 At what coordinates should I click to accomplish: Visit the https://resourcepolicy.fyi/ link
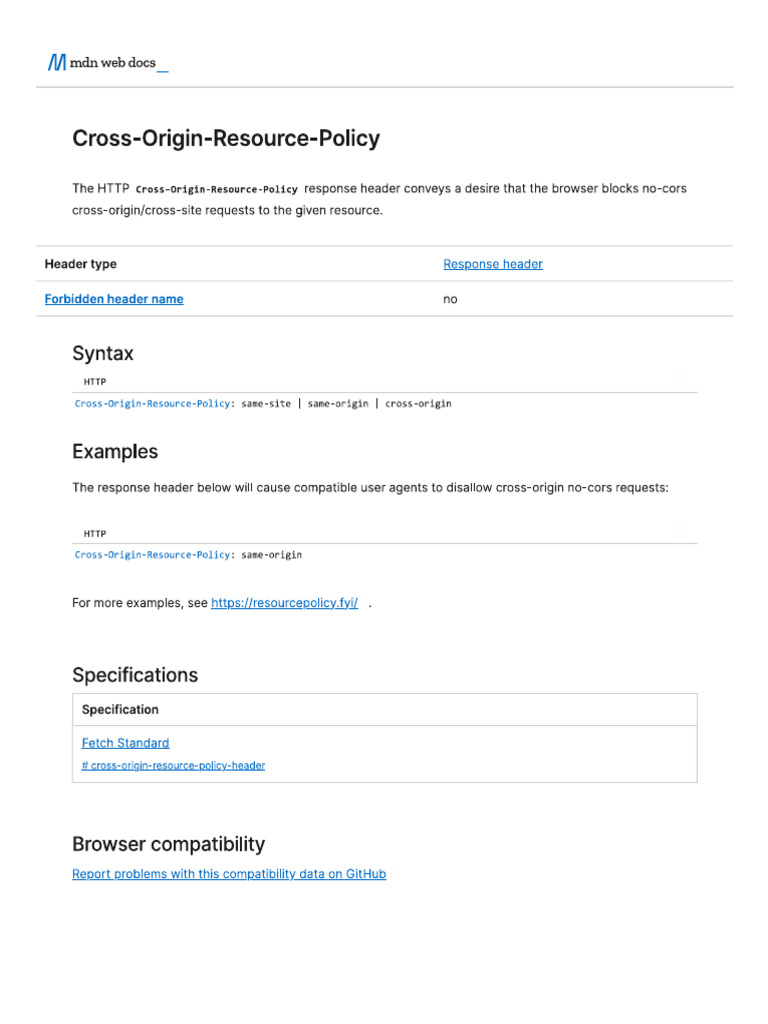pos(284,603)
